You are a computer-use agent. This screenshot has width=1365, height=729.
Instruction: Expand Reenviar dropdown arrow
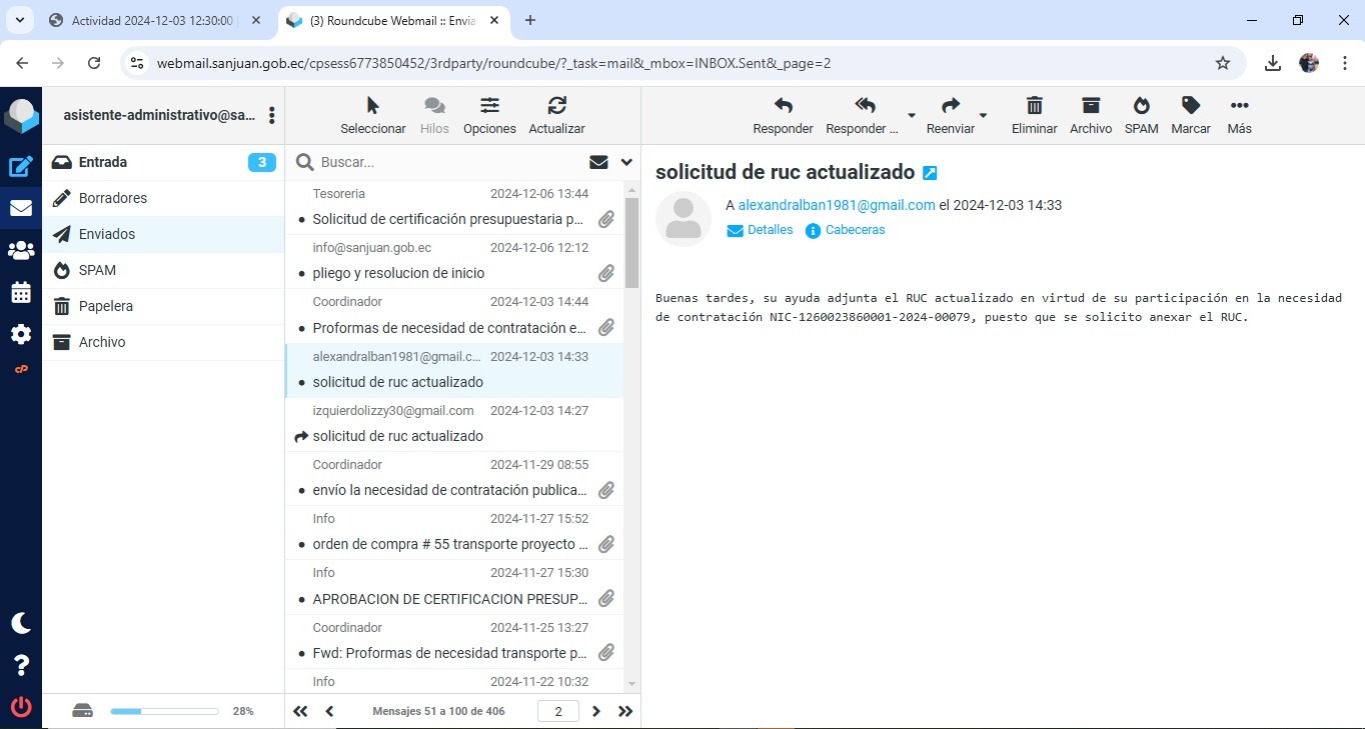(983, 115)
